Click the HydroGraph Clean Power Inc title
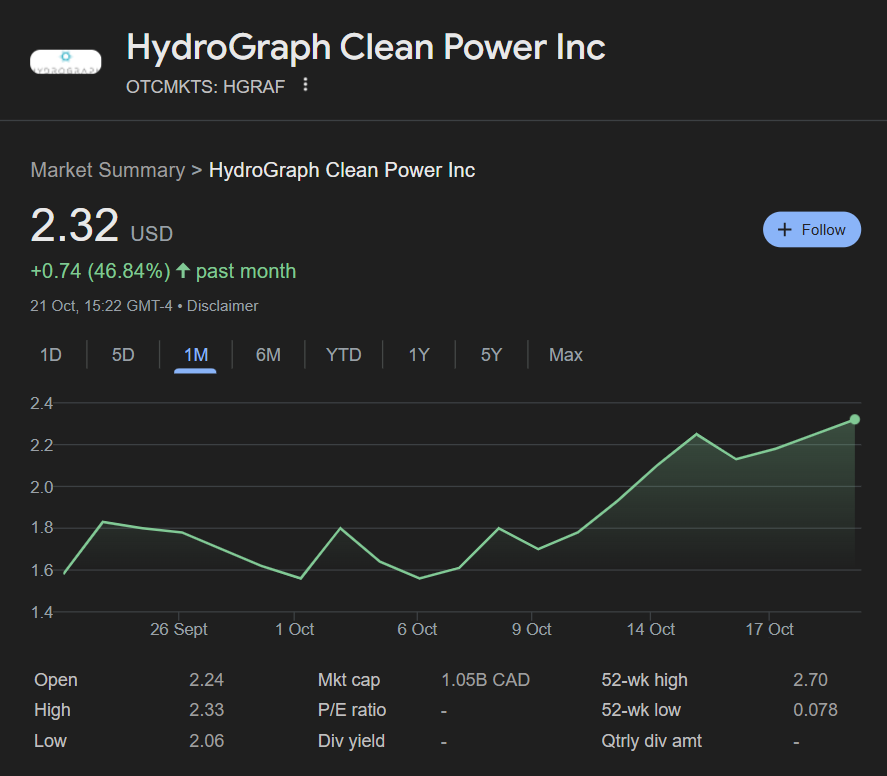 [366, 46]
